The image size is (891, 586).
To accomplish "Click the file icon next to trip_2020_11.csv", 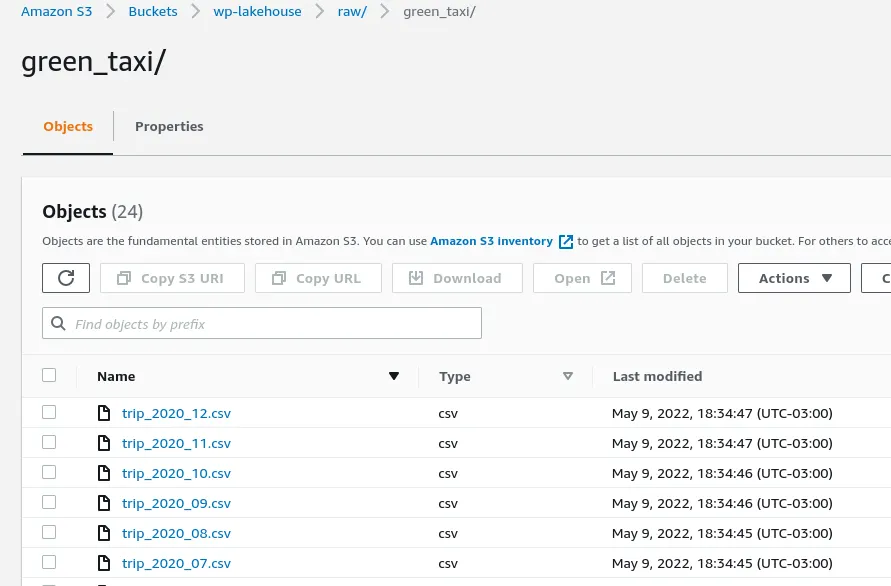I will [104, 443].
